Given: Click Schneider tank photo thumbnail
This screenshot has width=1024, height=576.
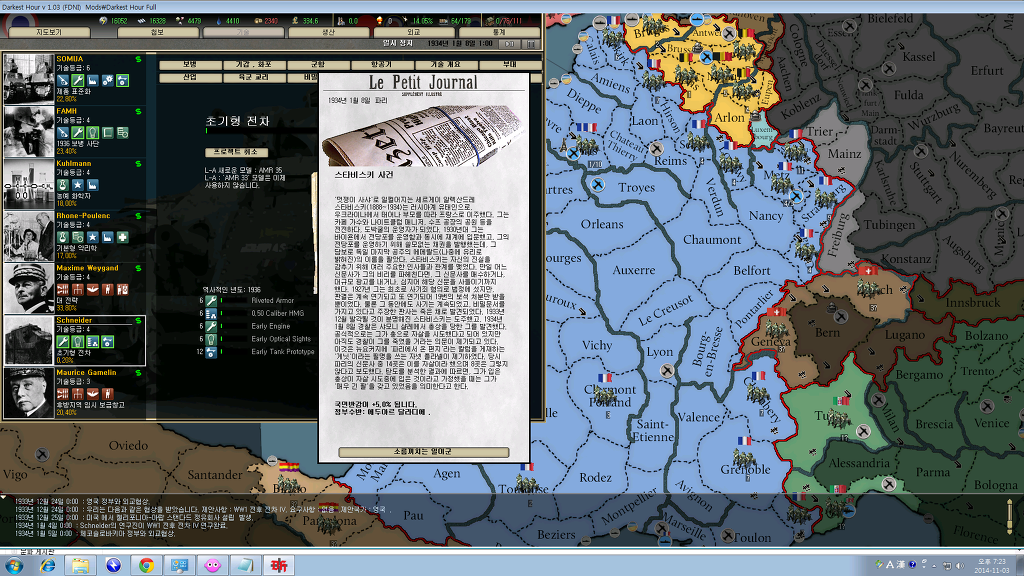Looking at the screenshot, I should click(x=29, y=340).
